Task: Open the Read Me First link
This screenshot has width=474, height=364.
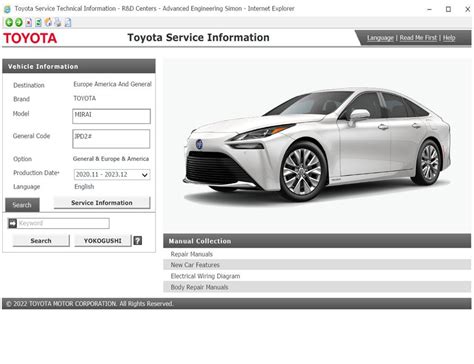Action: click(418, 38)
